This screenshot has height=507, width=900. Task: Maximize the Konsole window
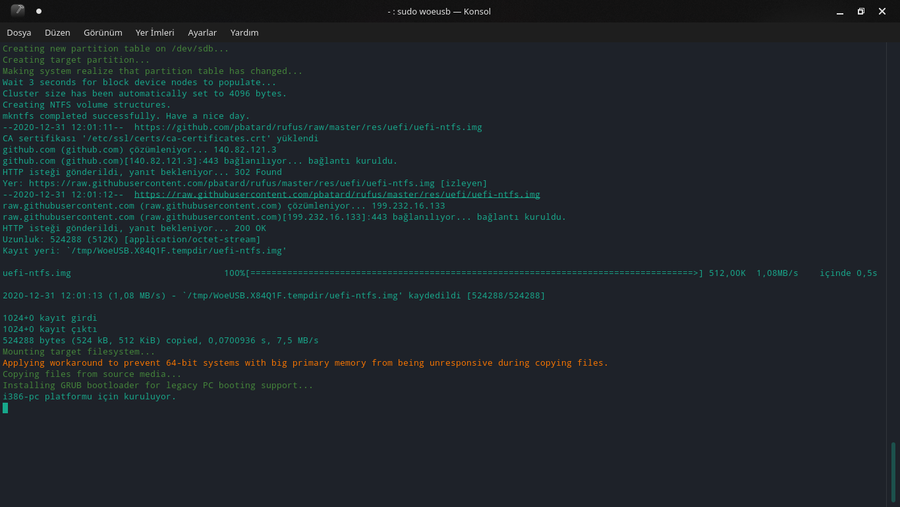(861, 11)
